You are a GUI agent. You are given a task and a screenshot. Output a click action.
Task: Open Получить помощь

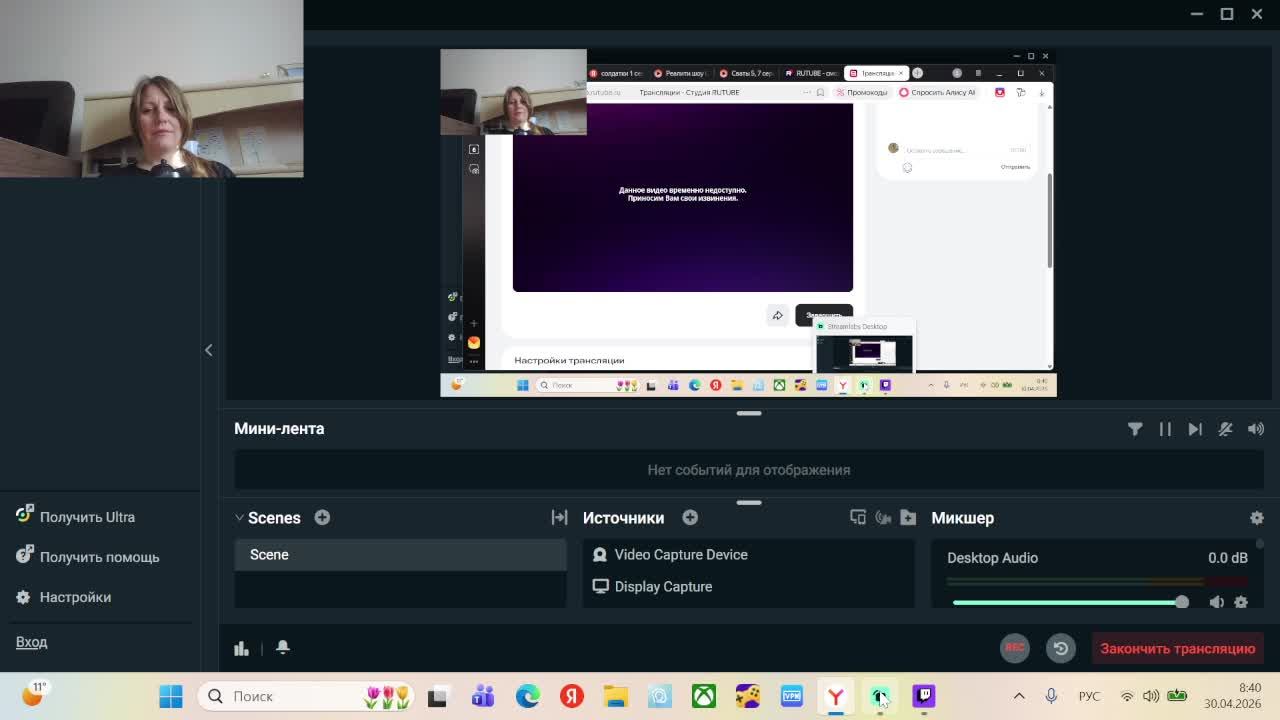87,557
